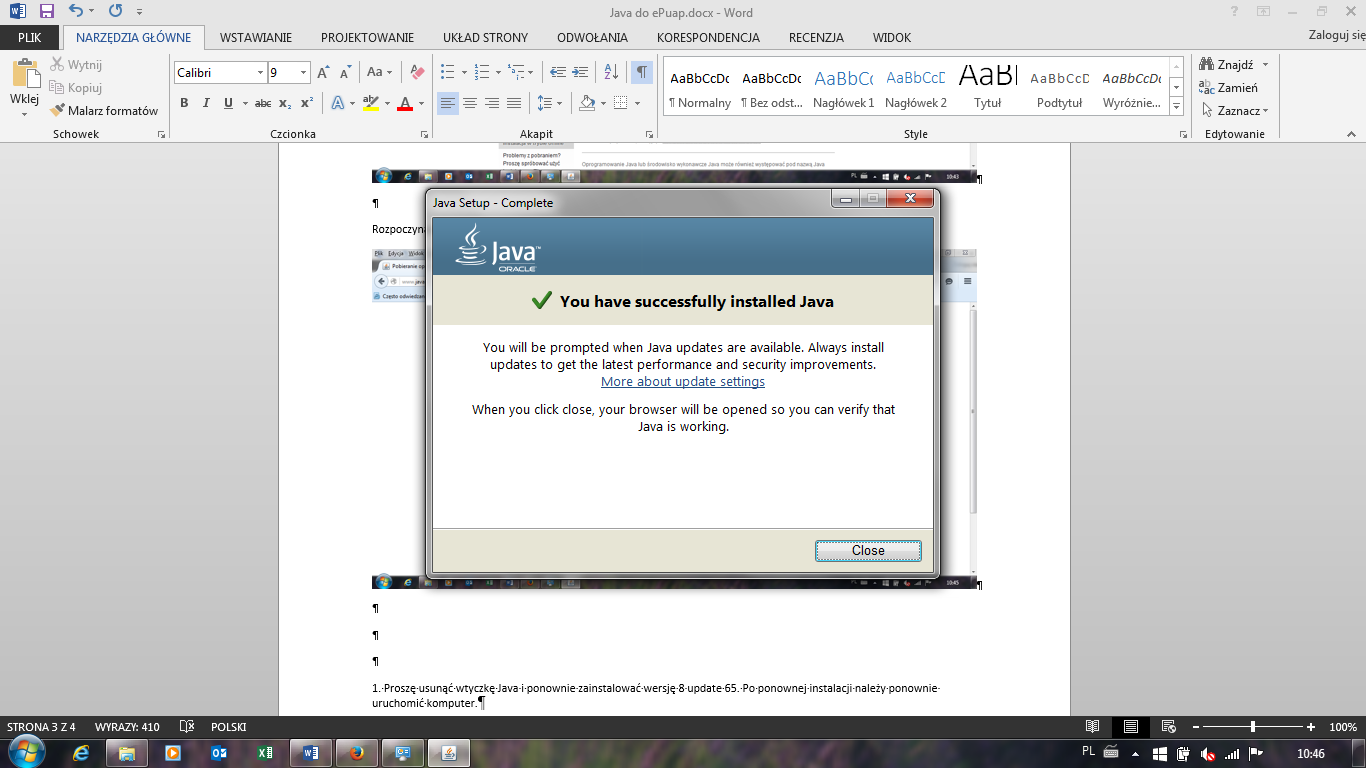Apply the Tytuł style
Image resolution: width=1366 pixels, height=768 pixels.
pyautogui.click(x=988, y=88)
